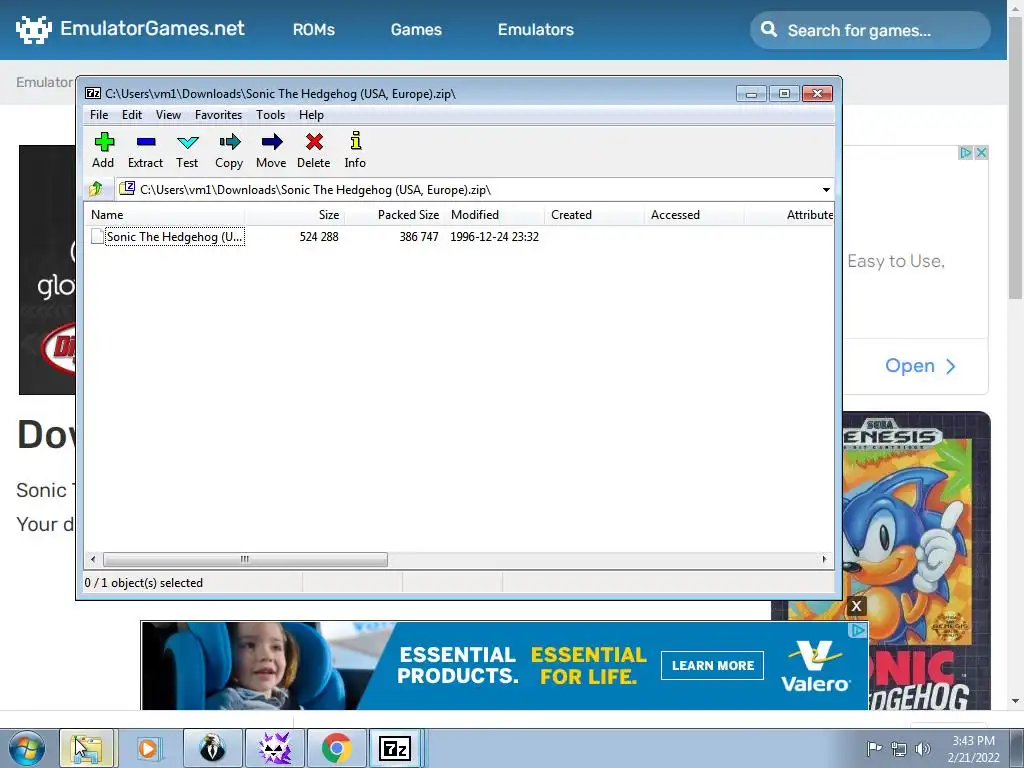The height and width of the screenshot is (768, 1024).
Task: Click the taskbar clock showing 3:43 PM
Action: 973,749
